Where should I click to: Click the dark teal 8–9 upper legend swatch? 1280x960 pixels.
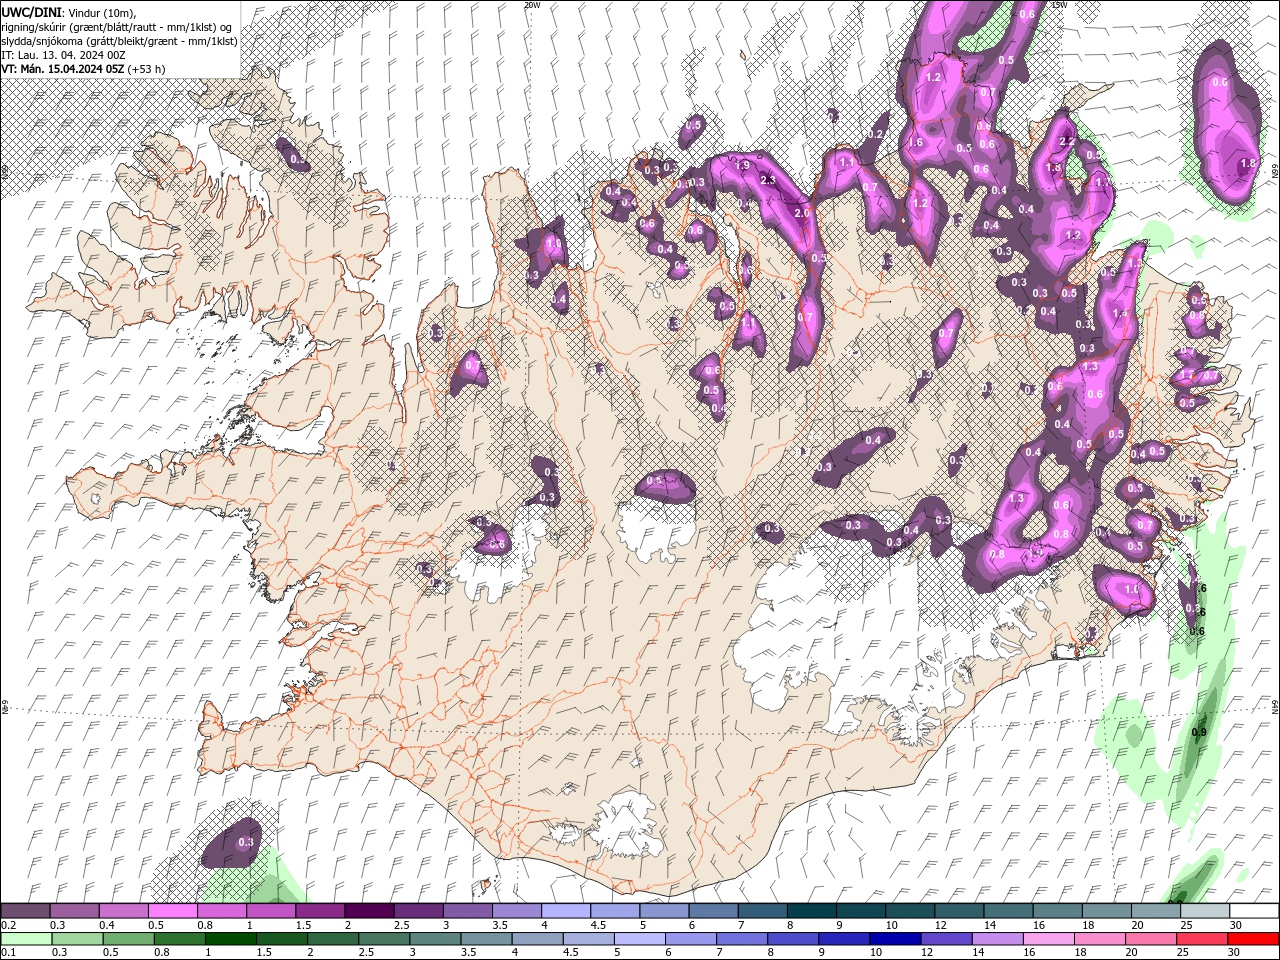(x=812, y=911)
